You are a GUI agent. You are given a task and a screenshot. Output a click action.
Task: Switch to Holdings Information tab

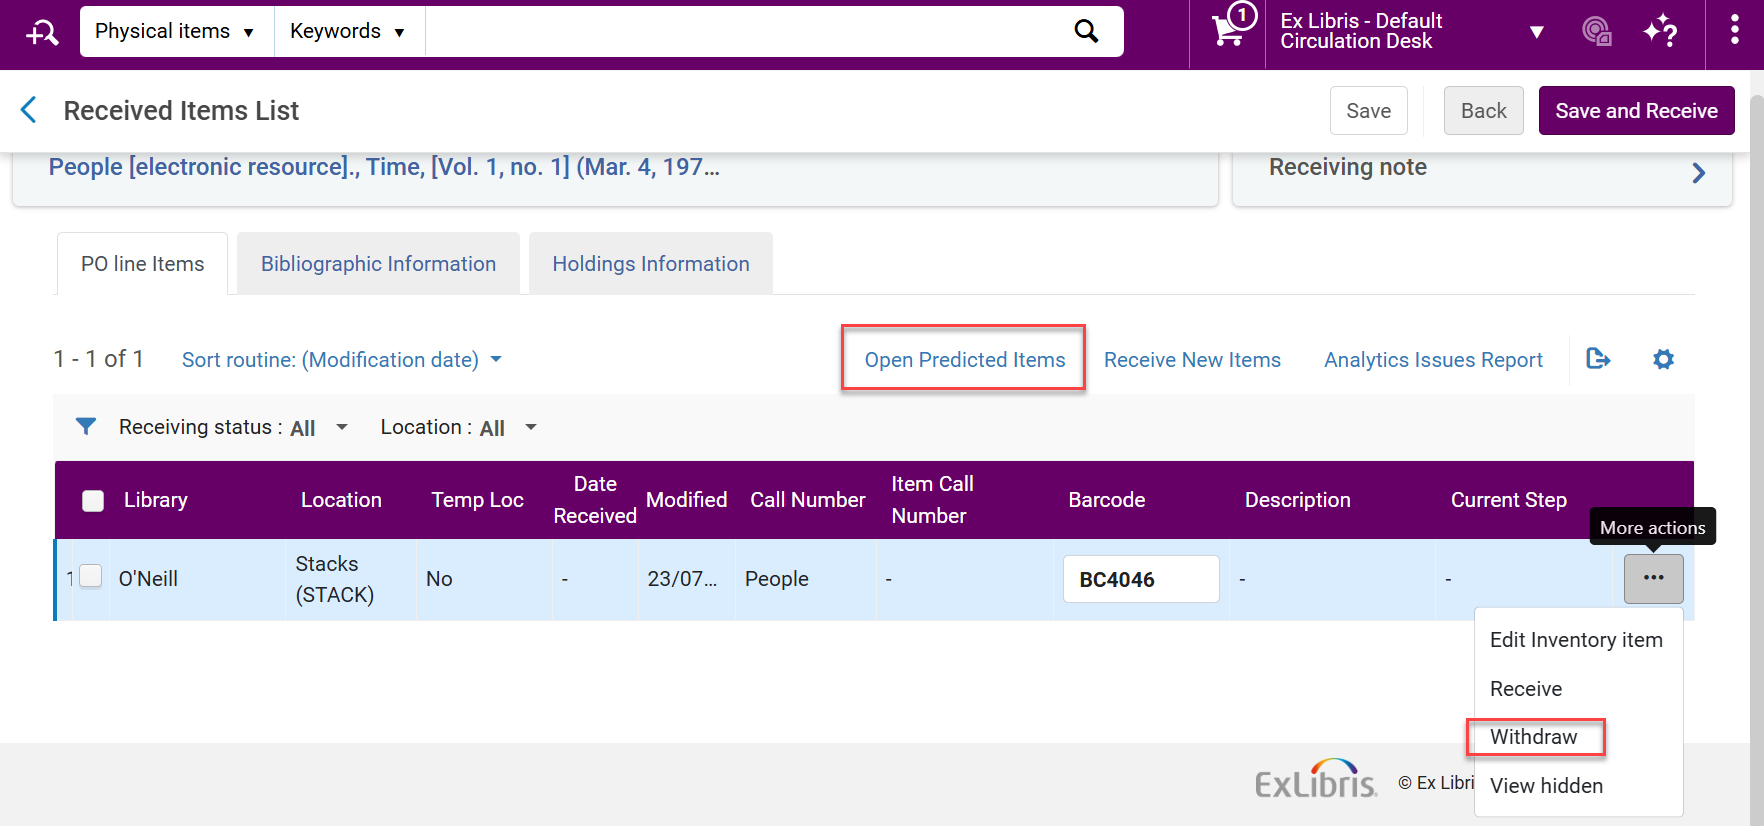tap(651, 264)
